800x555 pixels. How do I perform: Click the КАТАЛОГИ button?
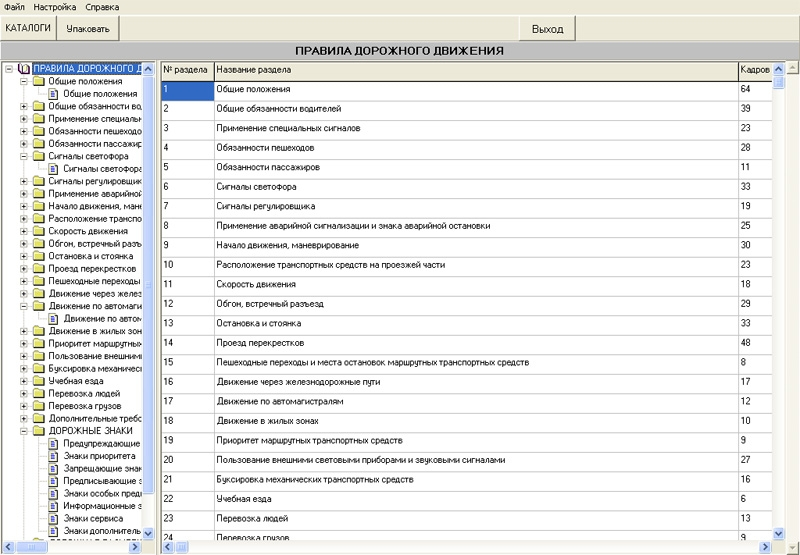28,28
